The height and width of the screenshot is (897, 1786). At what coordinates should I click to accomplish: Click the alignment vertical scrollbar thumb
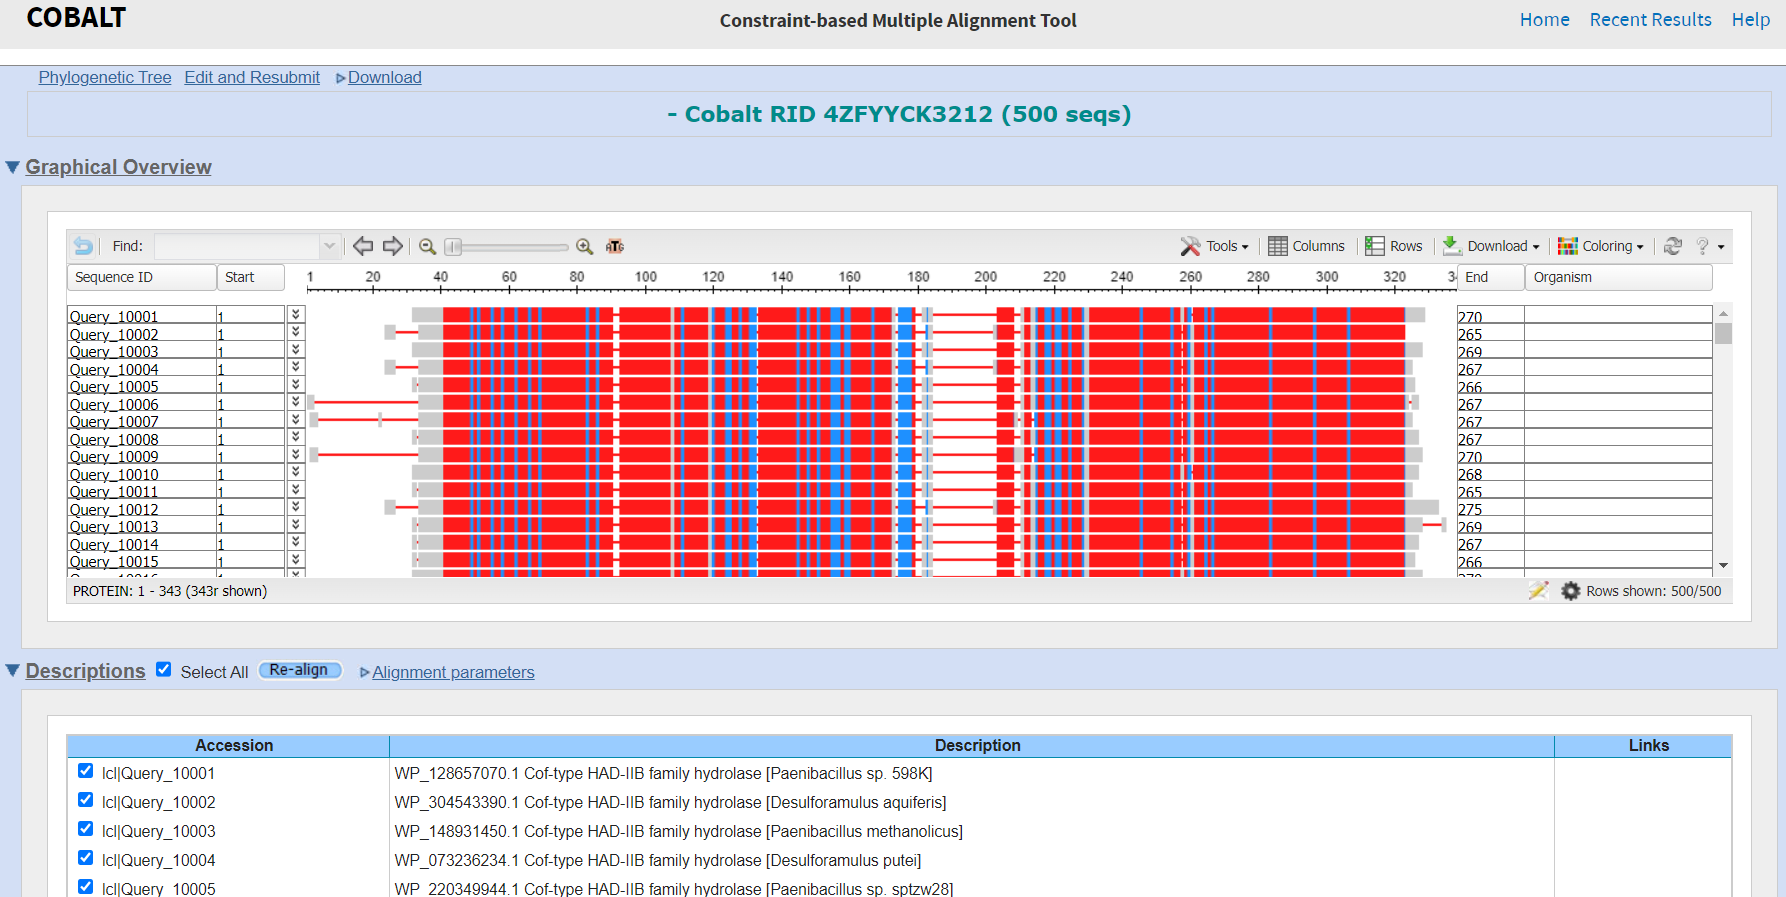1723,333
